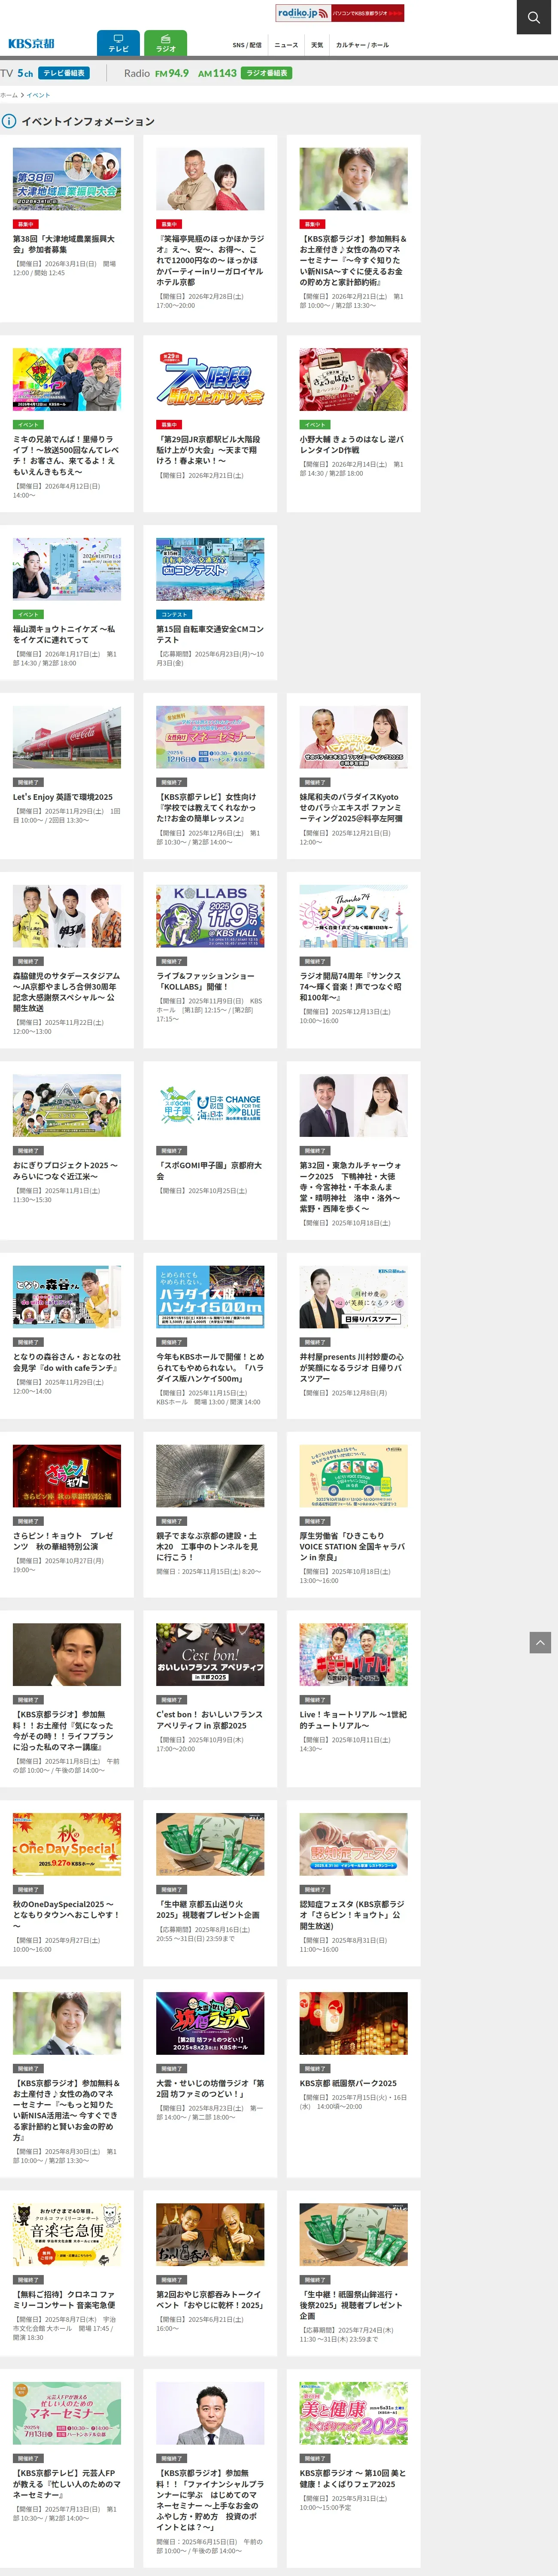Click the KBS京都 logo
Screen dimensions: 558x2576
[x=31, y=44]
